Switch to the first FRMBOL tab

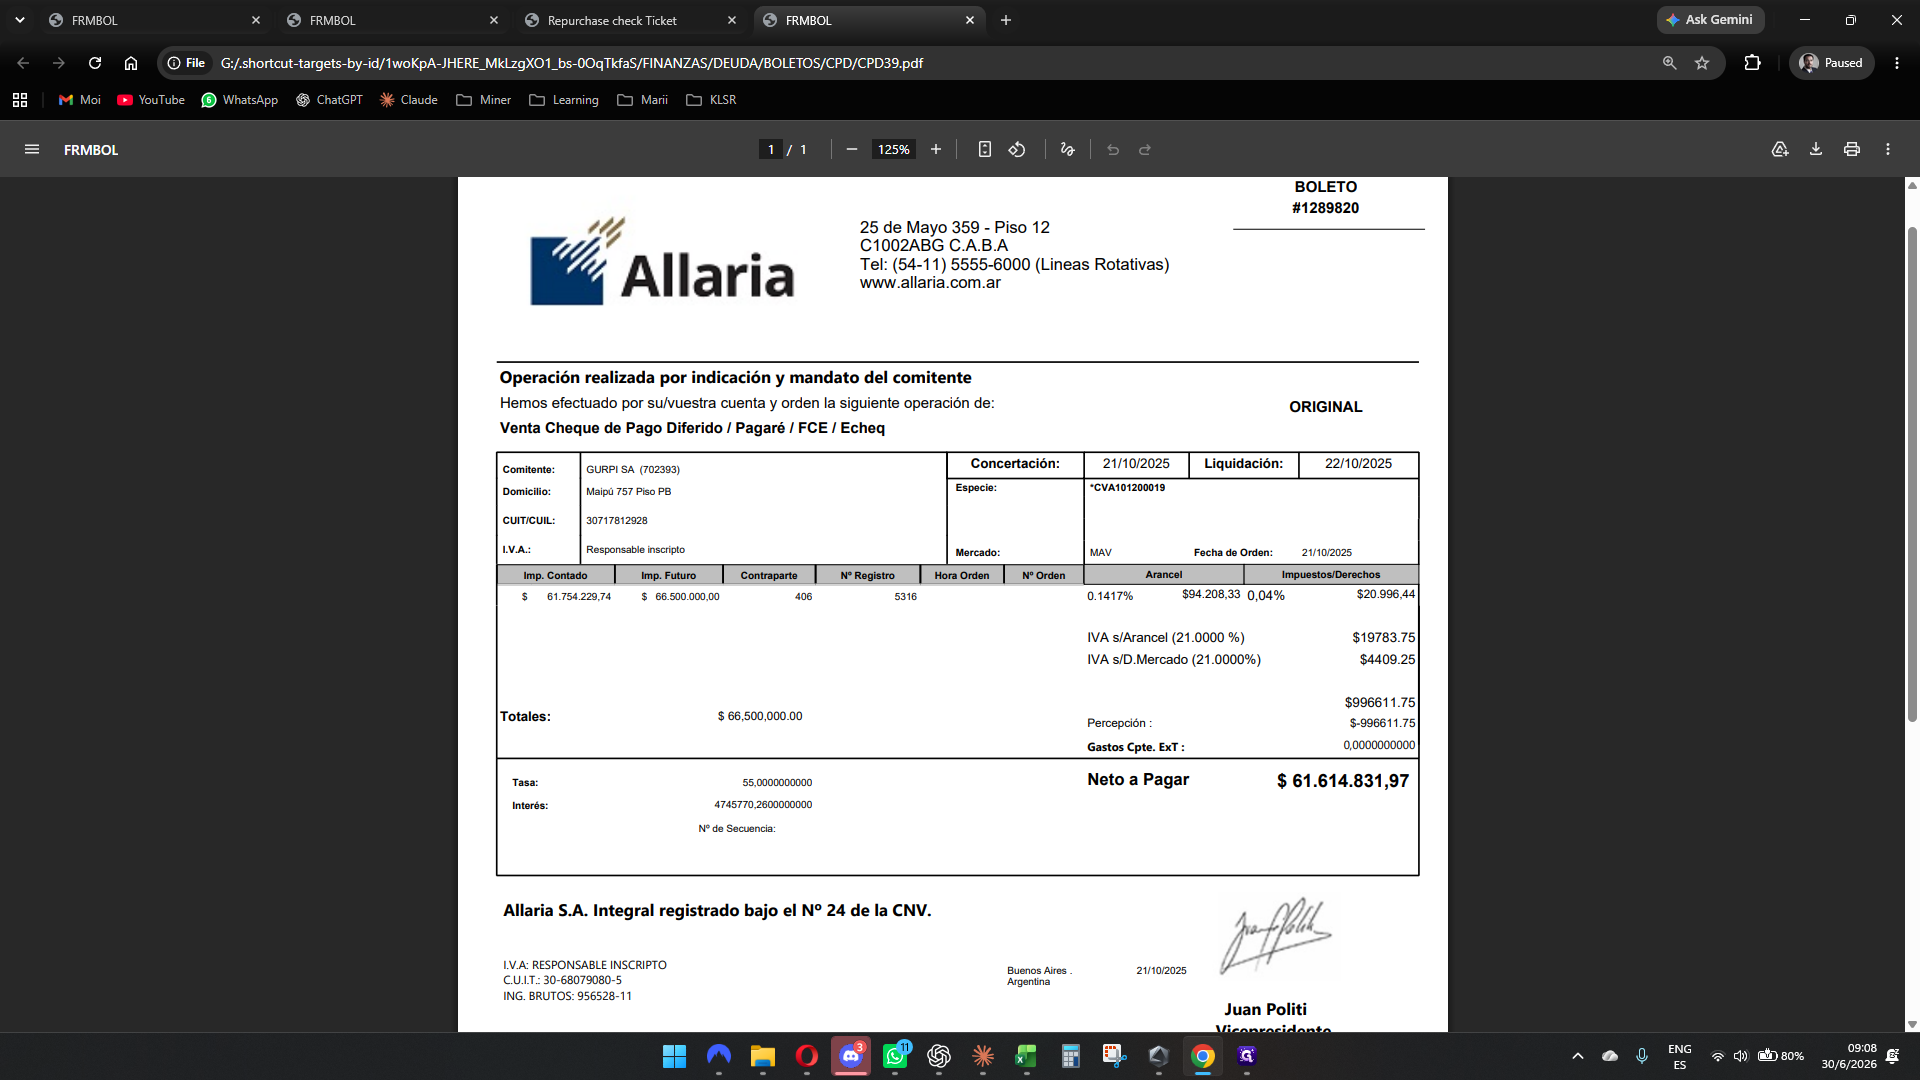154,20
